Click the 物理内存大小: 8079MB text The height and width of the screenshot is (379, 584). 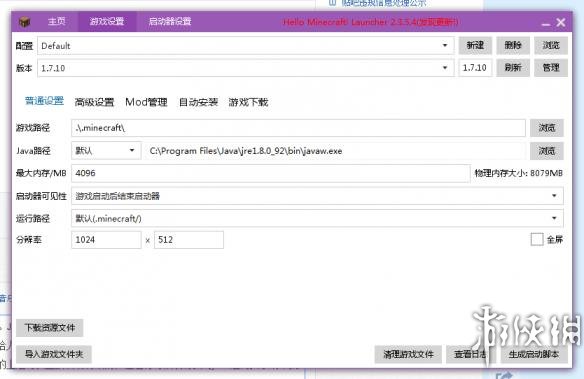[x=518, y=173]
